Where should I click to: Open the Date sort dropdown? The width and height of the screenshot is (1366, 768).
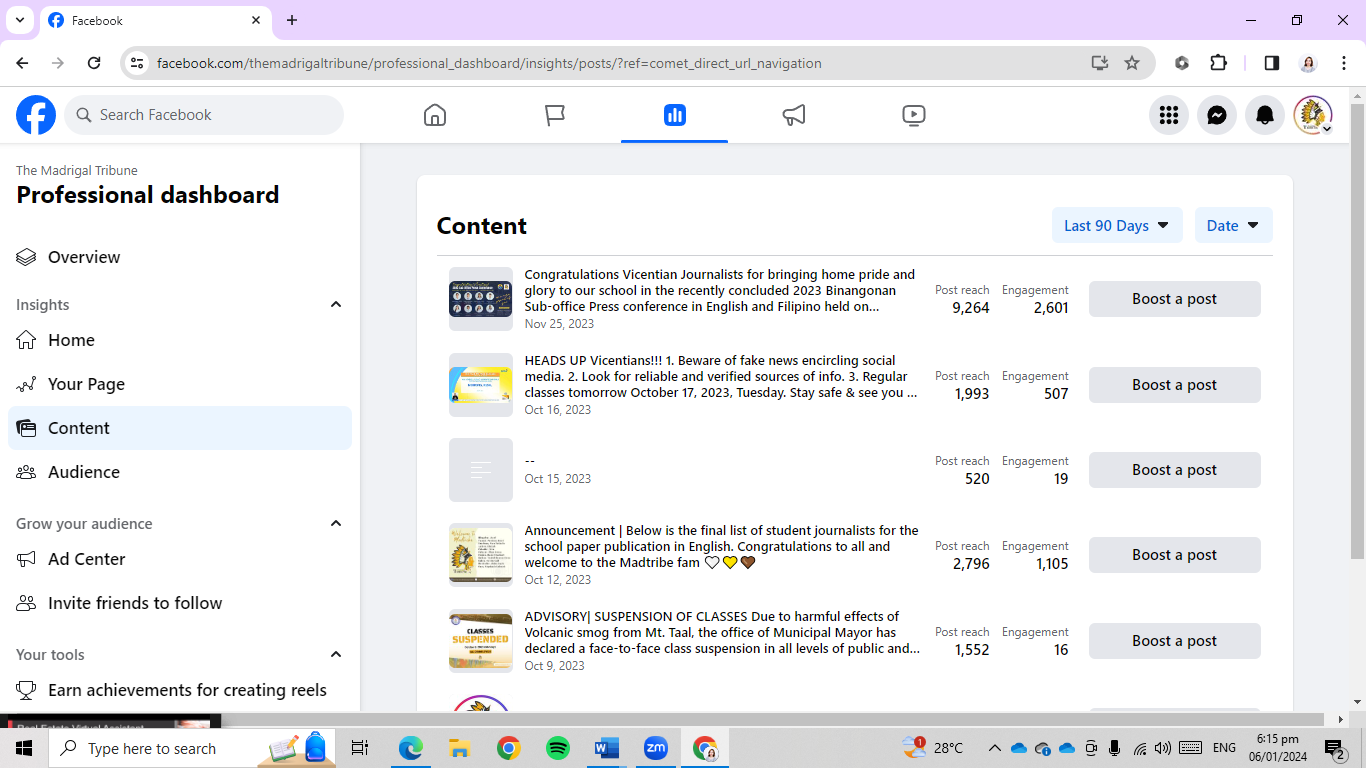coord(1234,225)
